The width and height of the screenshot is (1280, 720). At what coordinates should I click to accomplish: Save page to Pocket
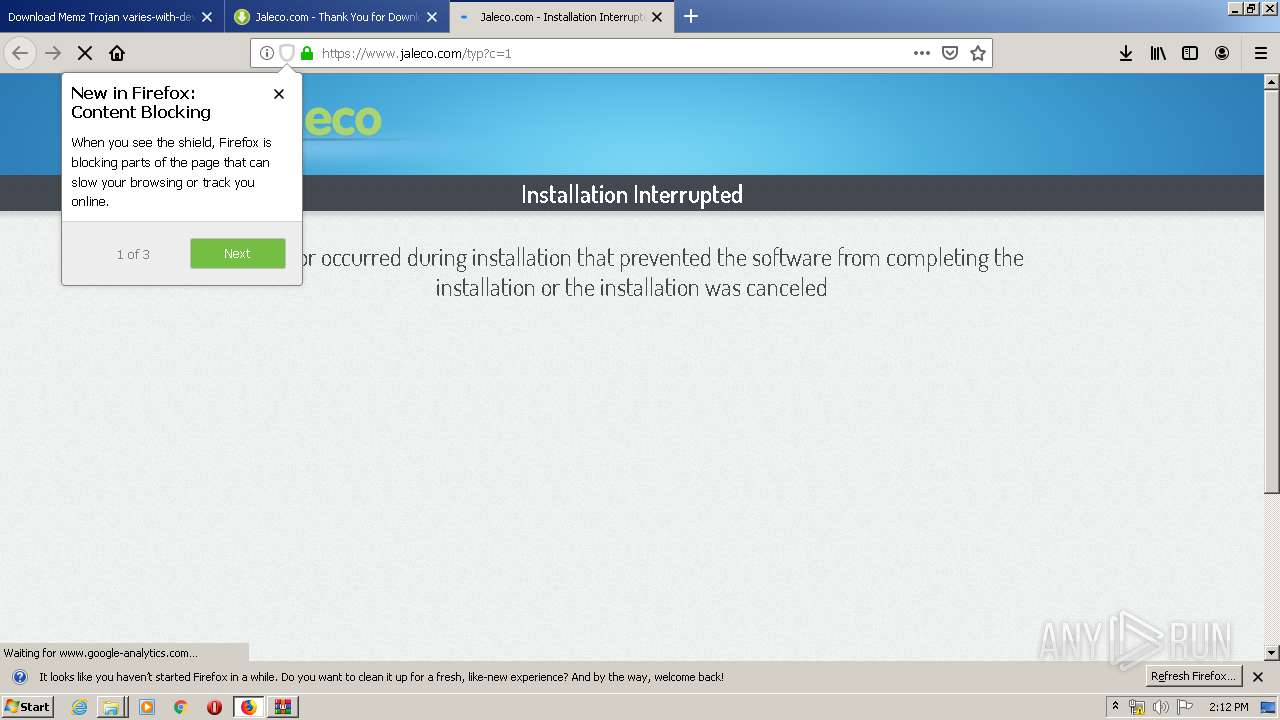(x=950, y=53)
